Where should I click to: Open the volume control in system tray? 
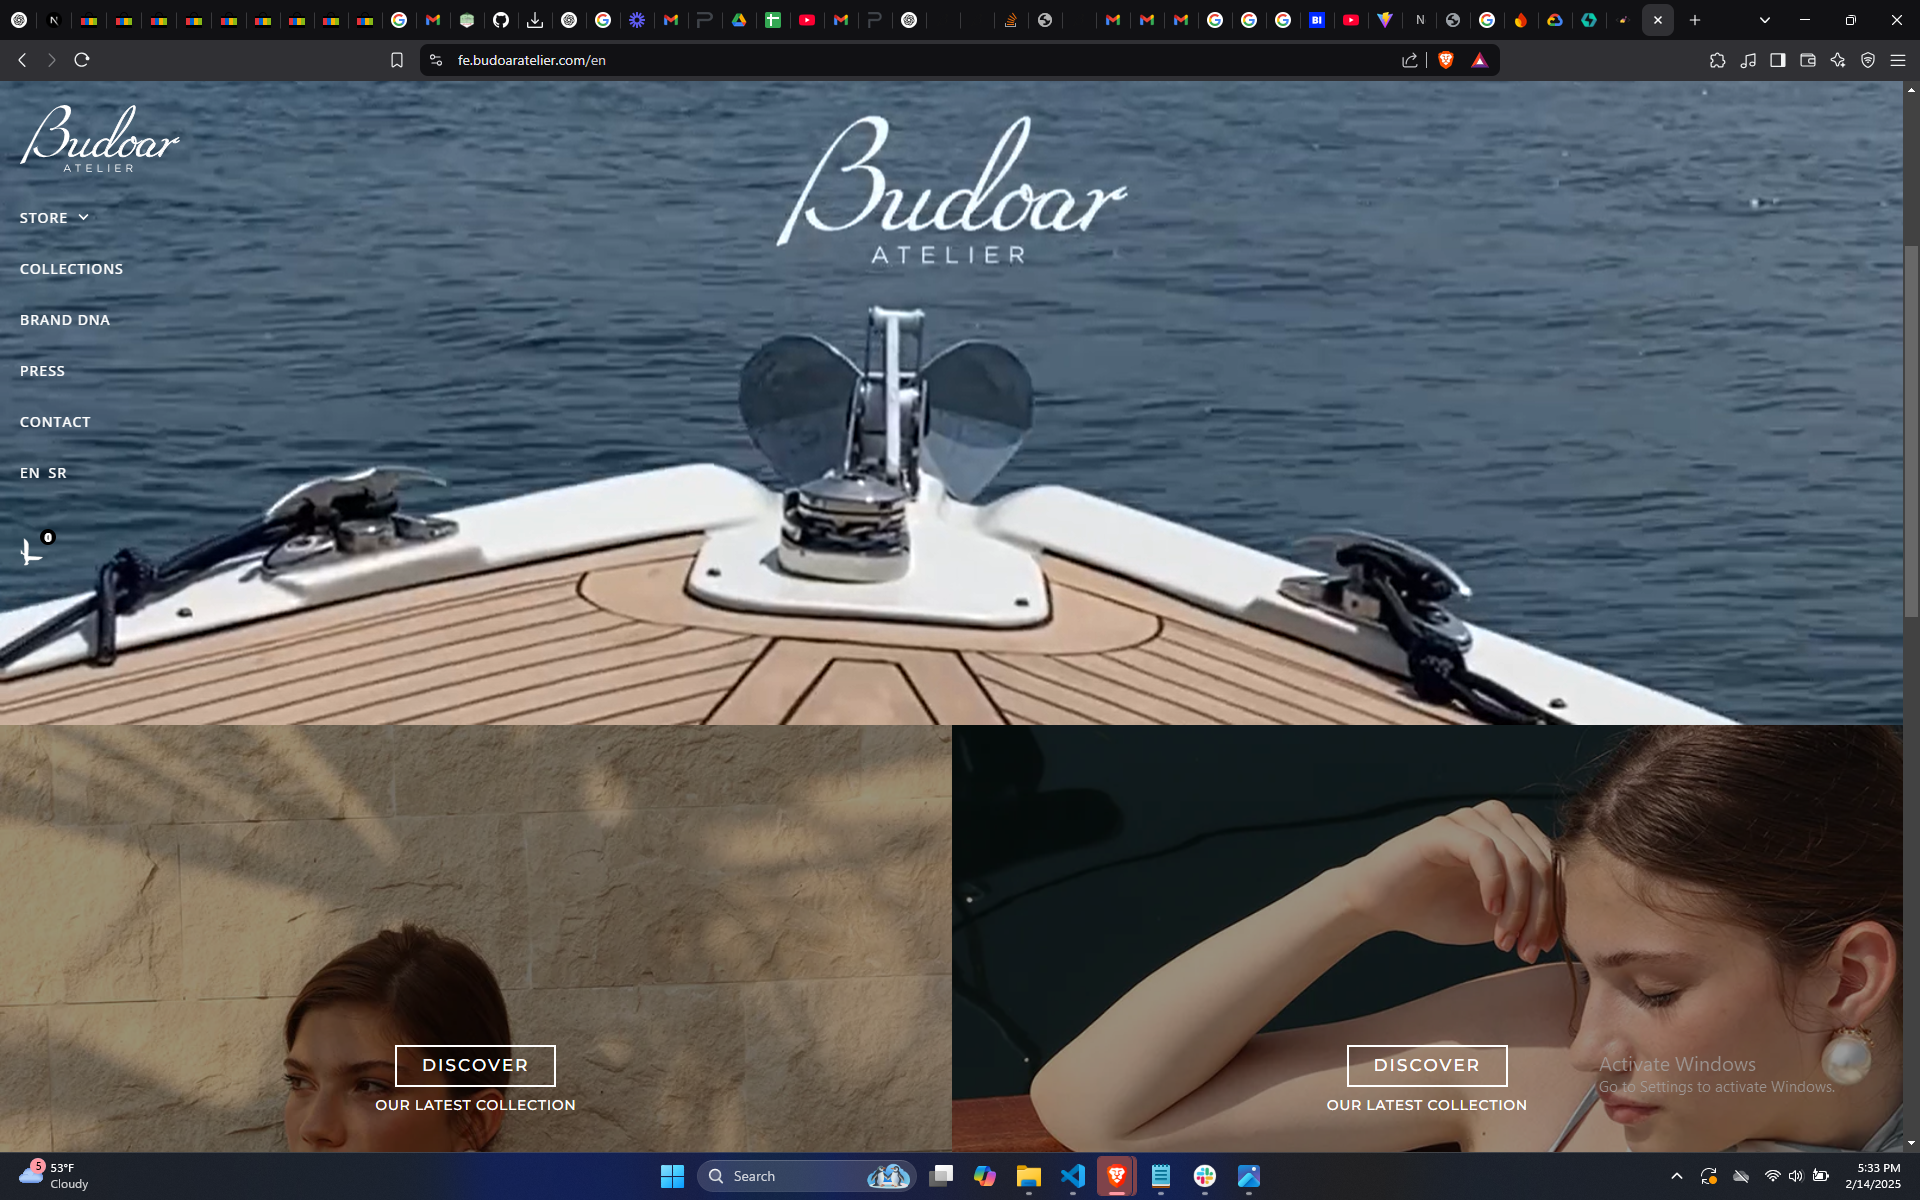point(1796,1176)
